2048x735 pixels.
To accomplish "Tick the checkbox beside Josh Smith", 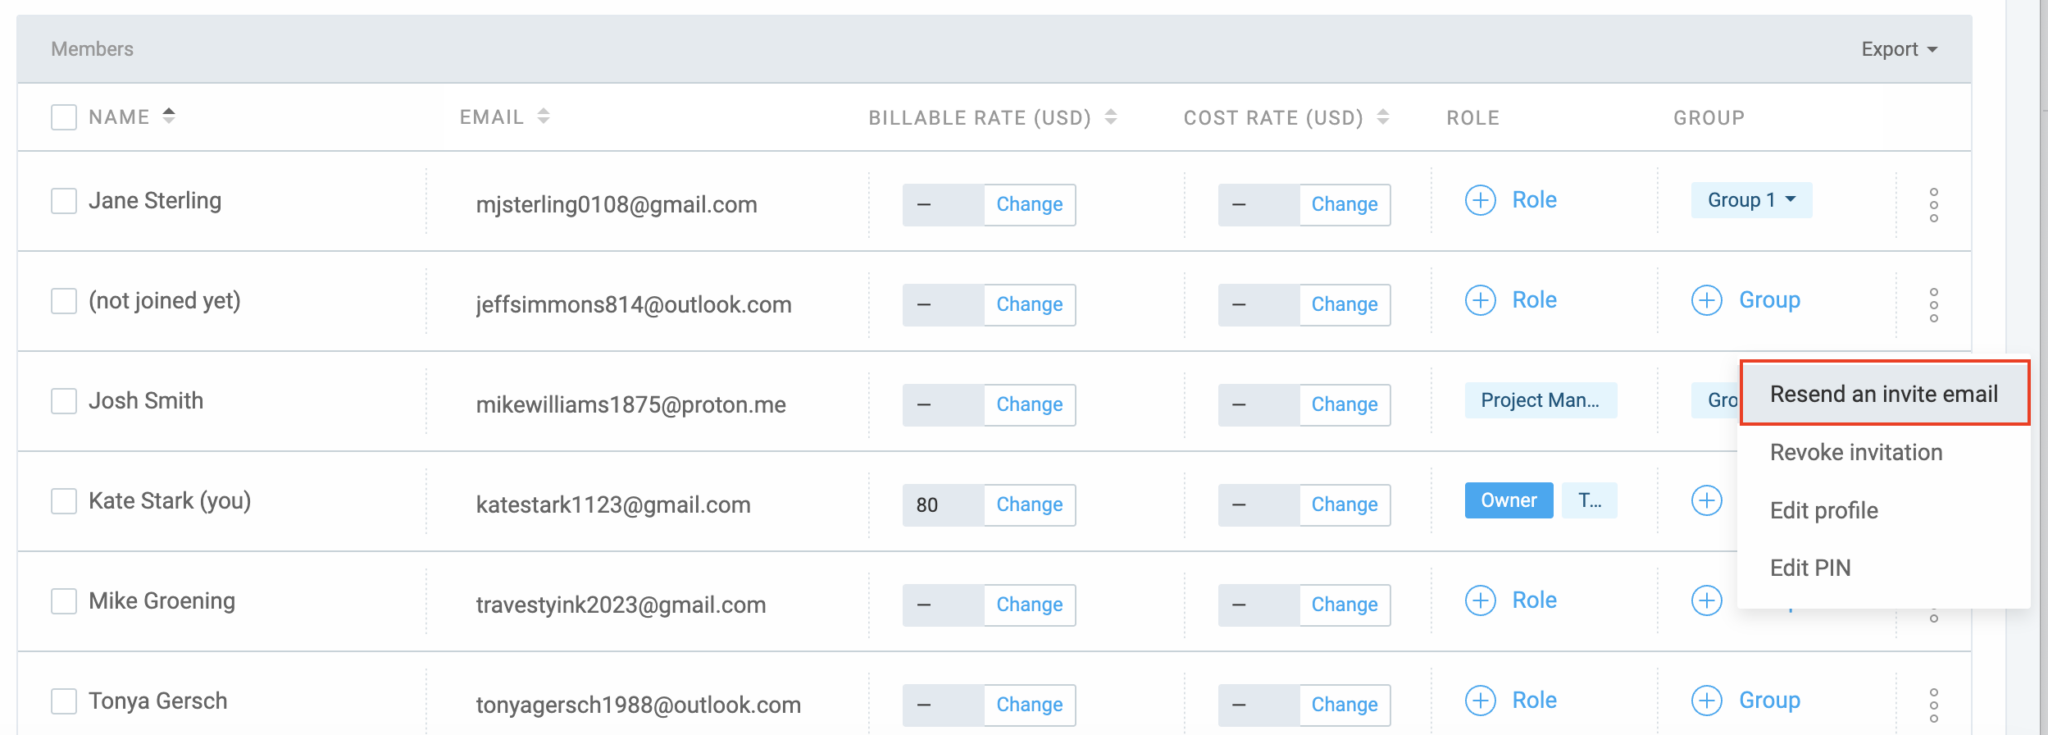I will point(64,401).
